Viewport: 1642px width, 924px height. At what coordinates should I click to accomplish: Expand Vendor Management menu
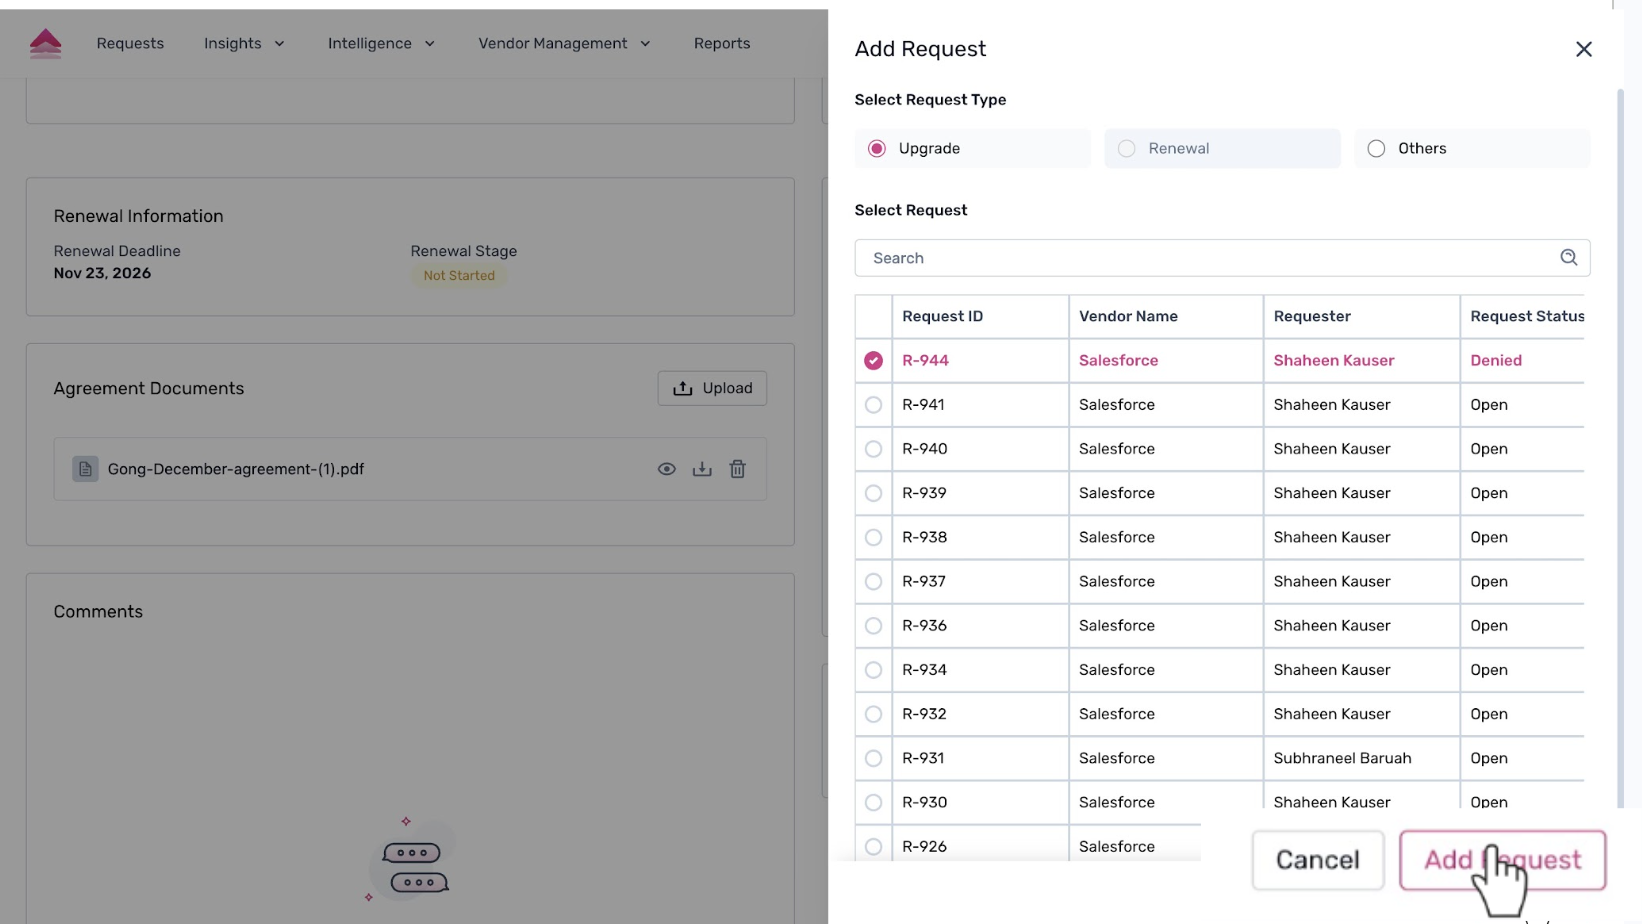(564, 44)
